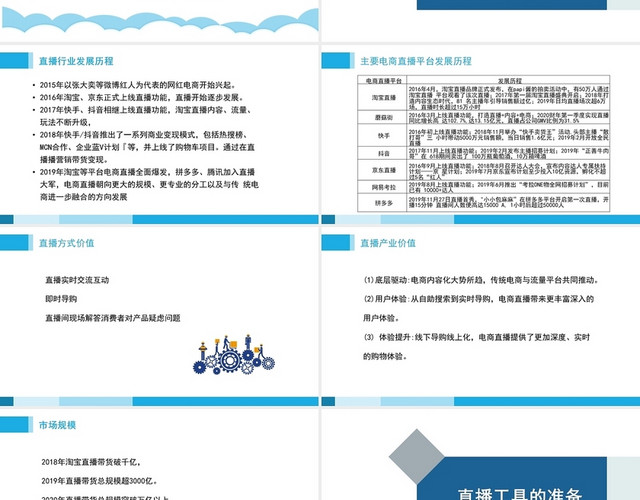The width and height of the screenshot is (640, 500).
Task: Click the bullet starting with 2015年以张大奕
Action: (x=138, y=85)
